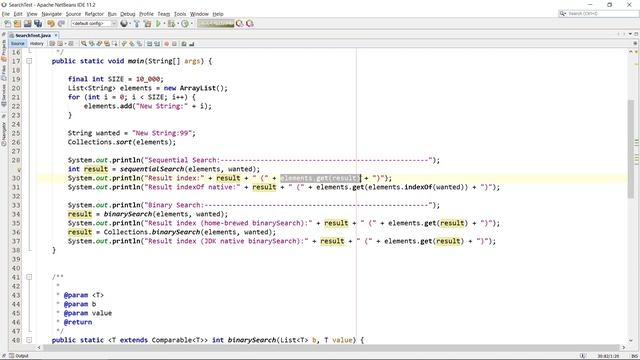Click the hint icon beside line 29
The image size is (640, 360).
click(x=18, y=169)
